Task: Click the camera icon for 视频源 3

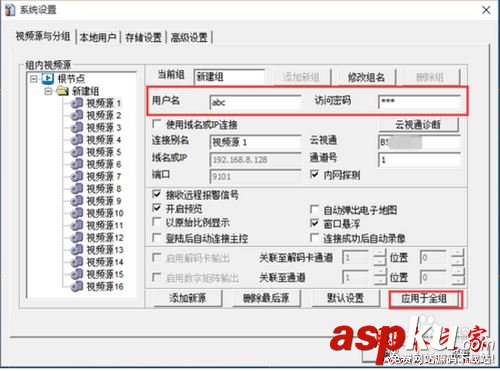Action: [x=77, y=127]
